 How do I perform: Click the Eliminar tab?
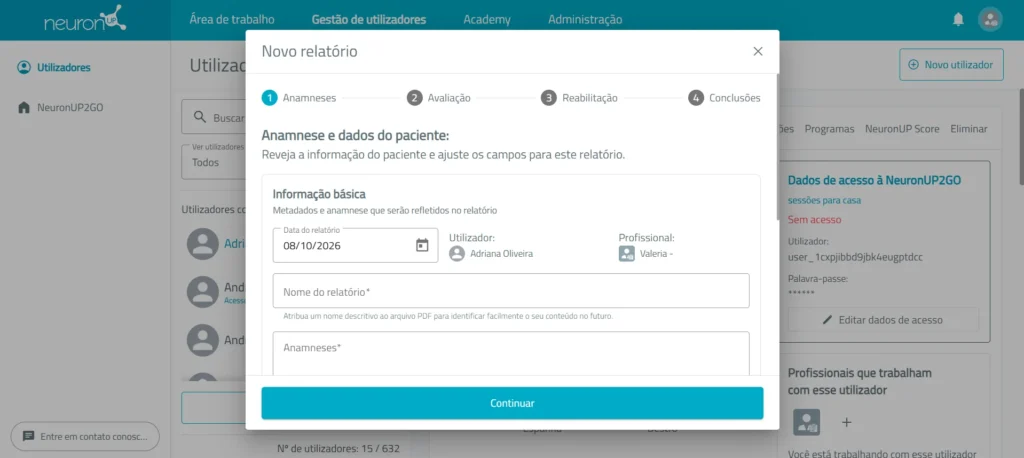coord(969,129)
